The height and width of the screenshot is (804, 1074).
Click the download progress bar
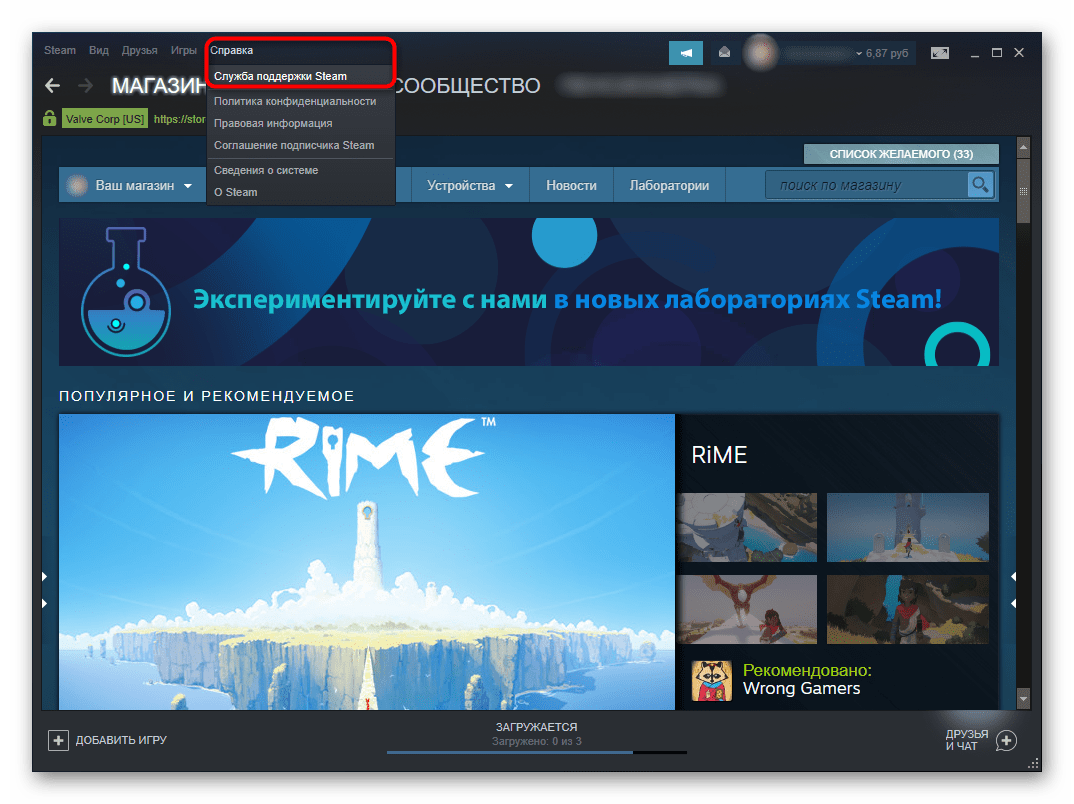point(536,752)
